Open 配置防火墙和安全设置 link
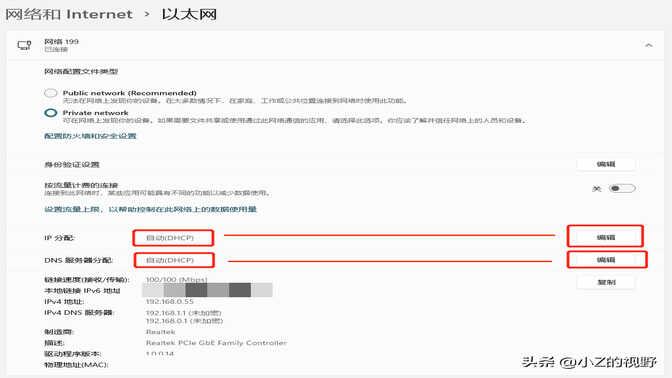 pos(90,136)
